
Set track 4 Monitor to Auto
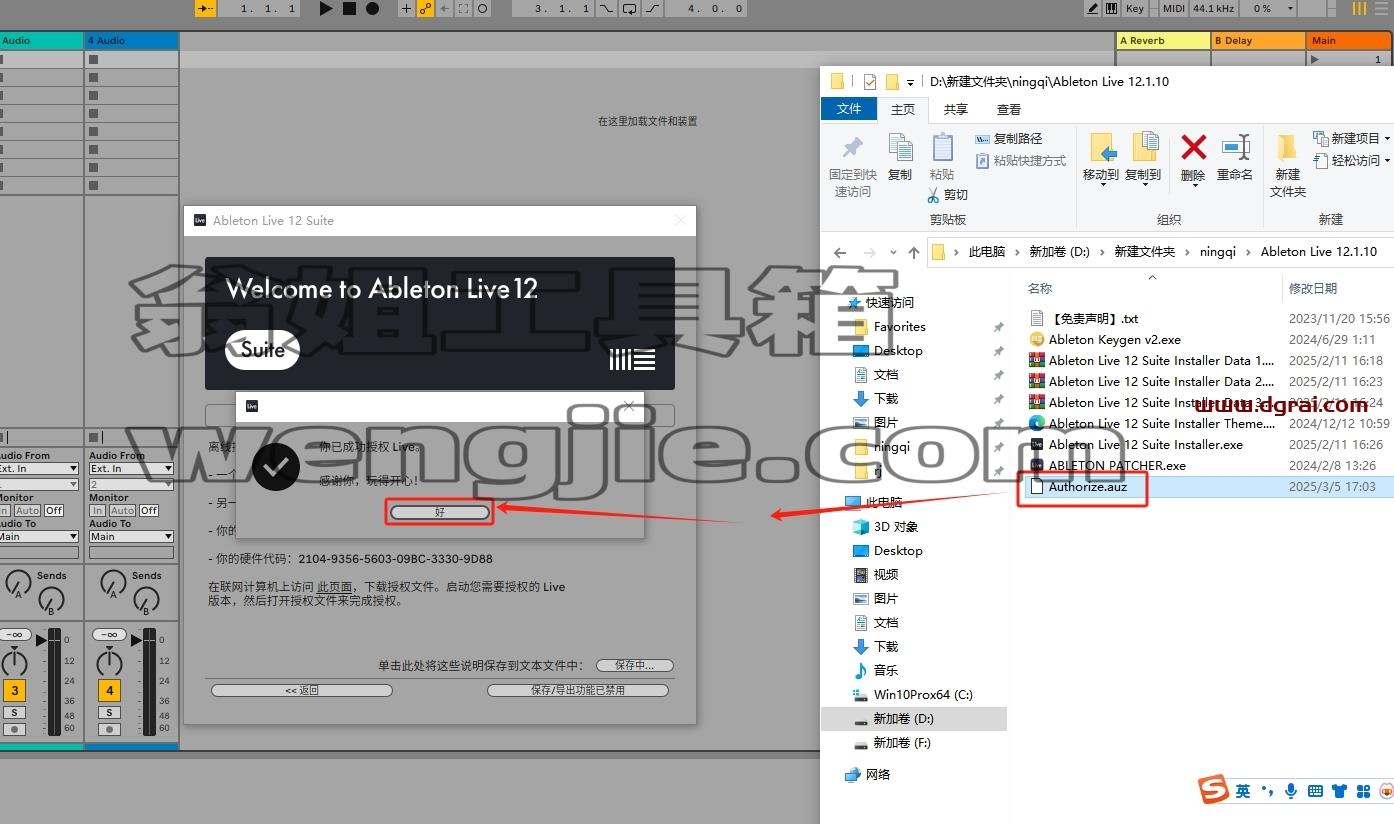(x=122, y=510)
